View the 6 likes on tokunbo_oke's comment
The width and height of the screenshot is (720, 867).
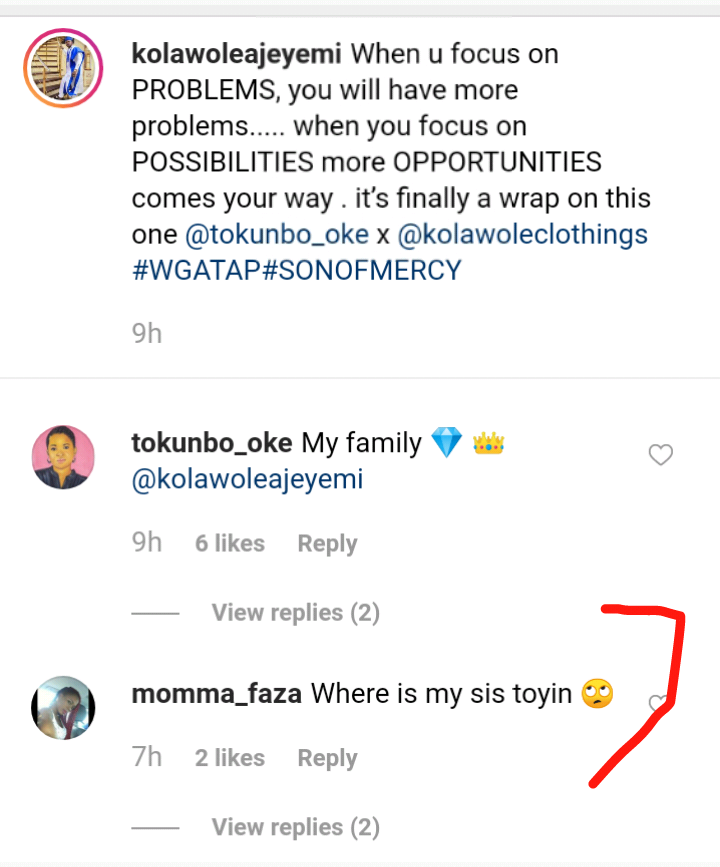click(x=230, y=543)
